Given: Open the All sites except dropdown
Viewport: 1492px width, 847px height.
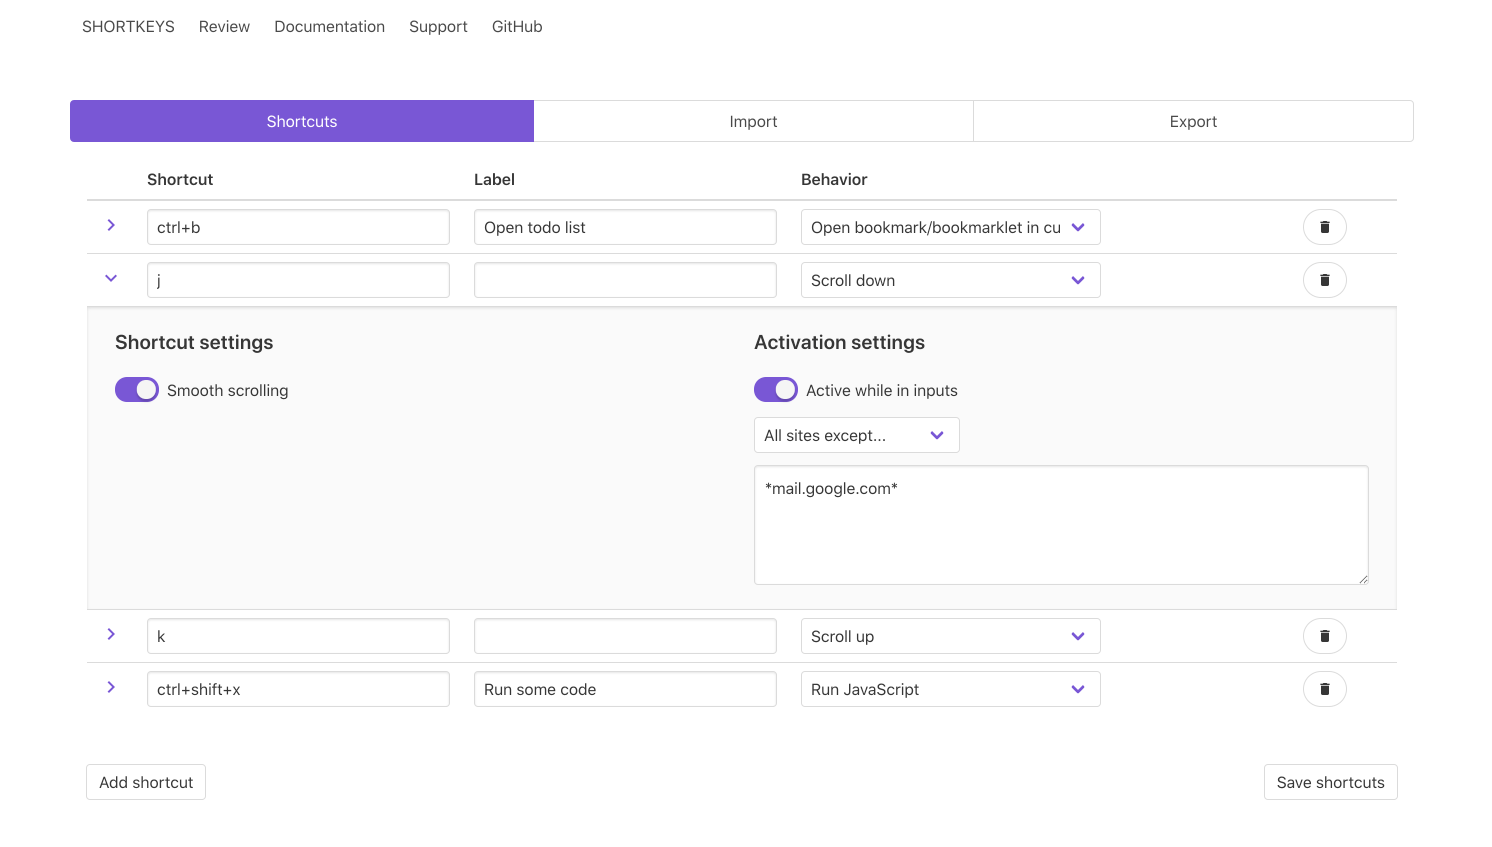Looking at the screenshot, I should 856,435.
